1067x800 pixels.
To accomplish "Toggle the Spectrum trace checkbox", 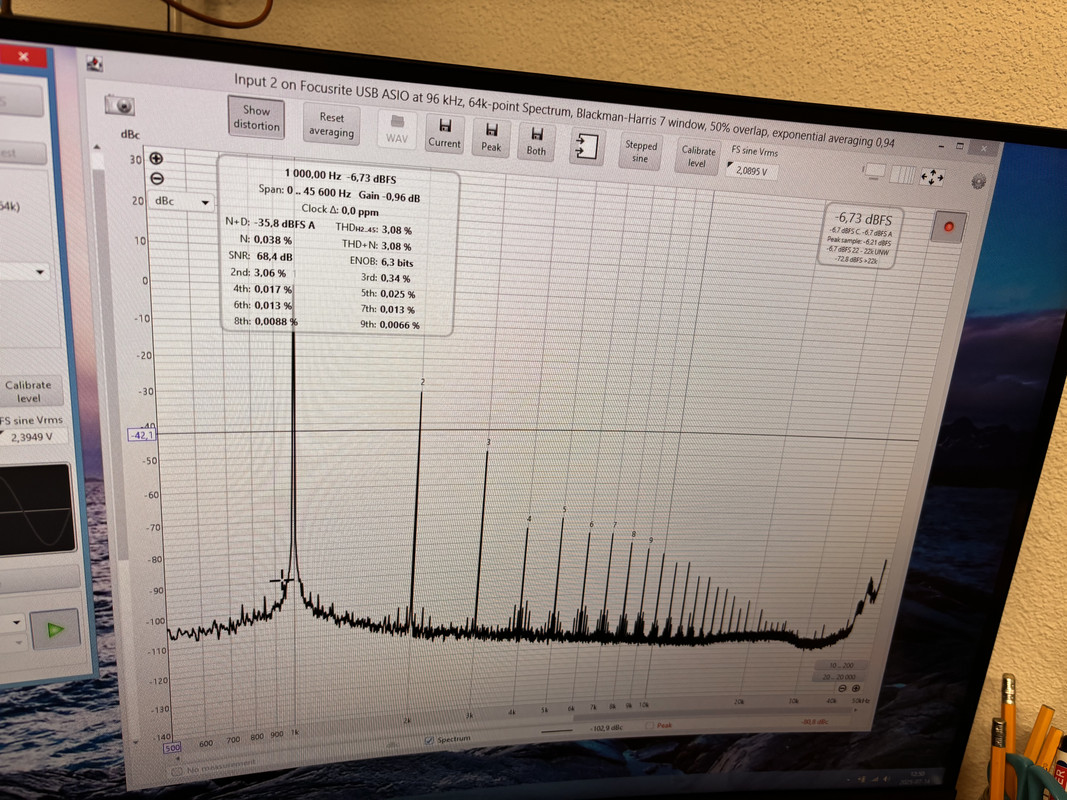I will pos(429,740).
